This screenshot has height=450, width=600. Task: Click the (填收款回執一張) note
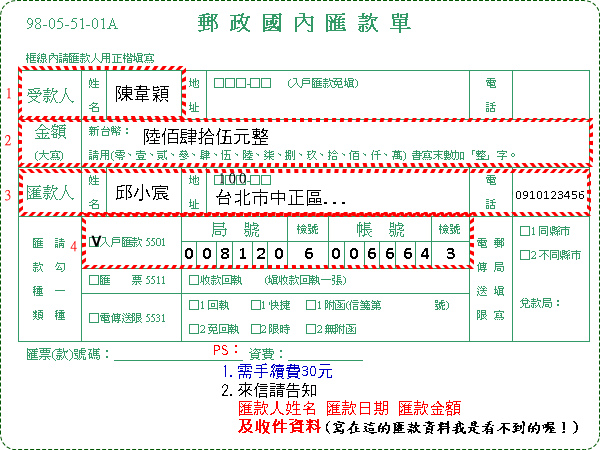tap(305, 280)
